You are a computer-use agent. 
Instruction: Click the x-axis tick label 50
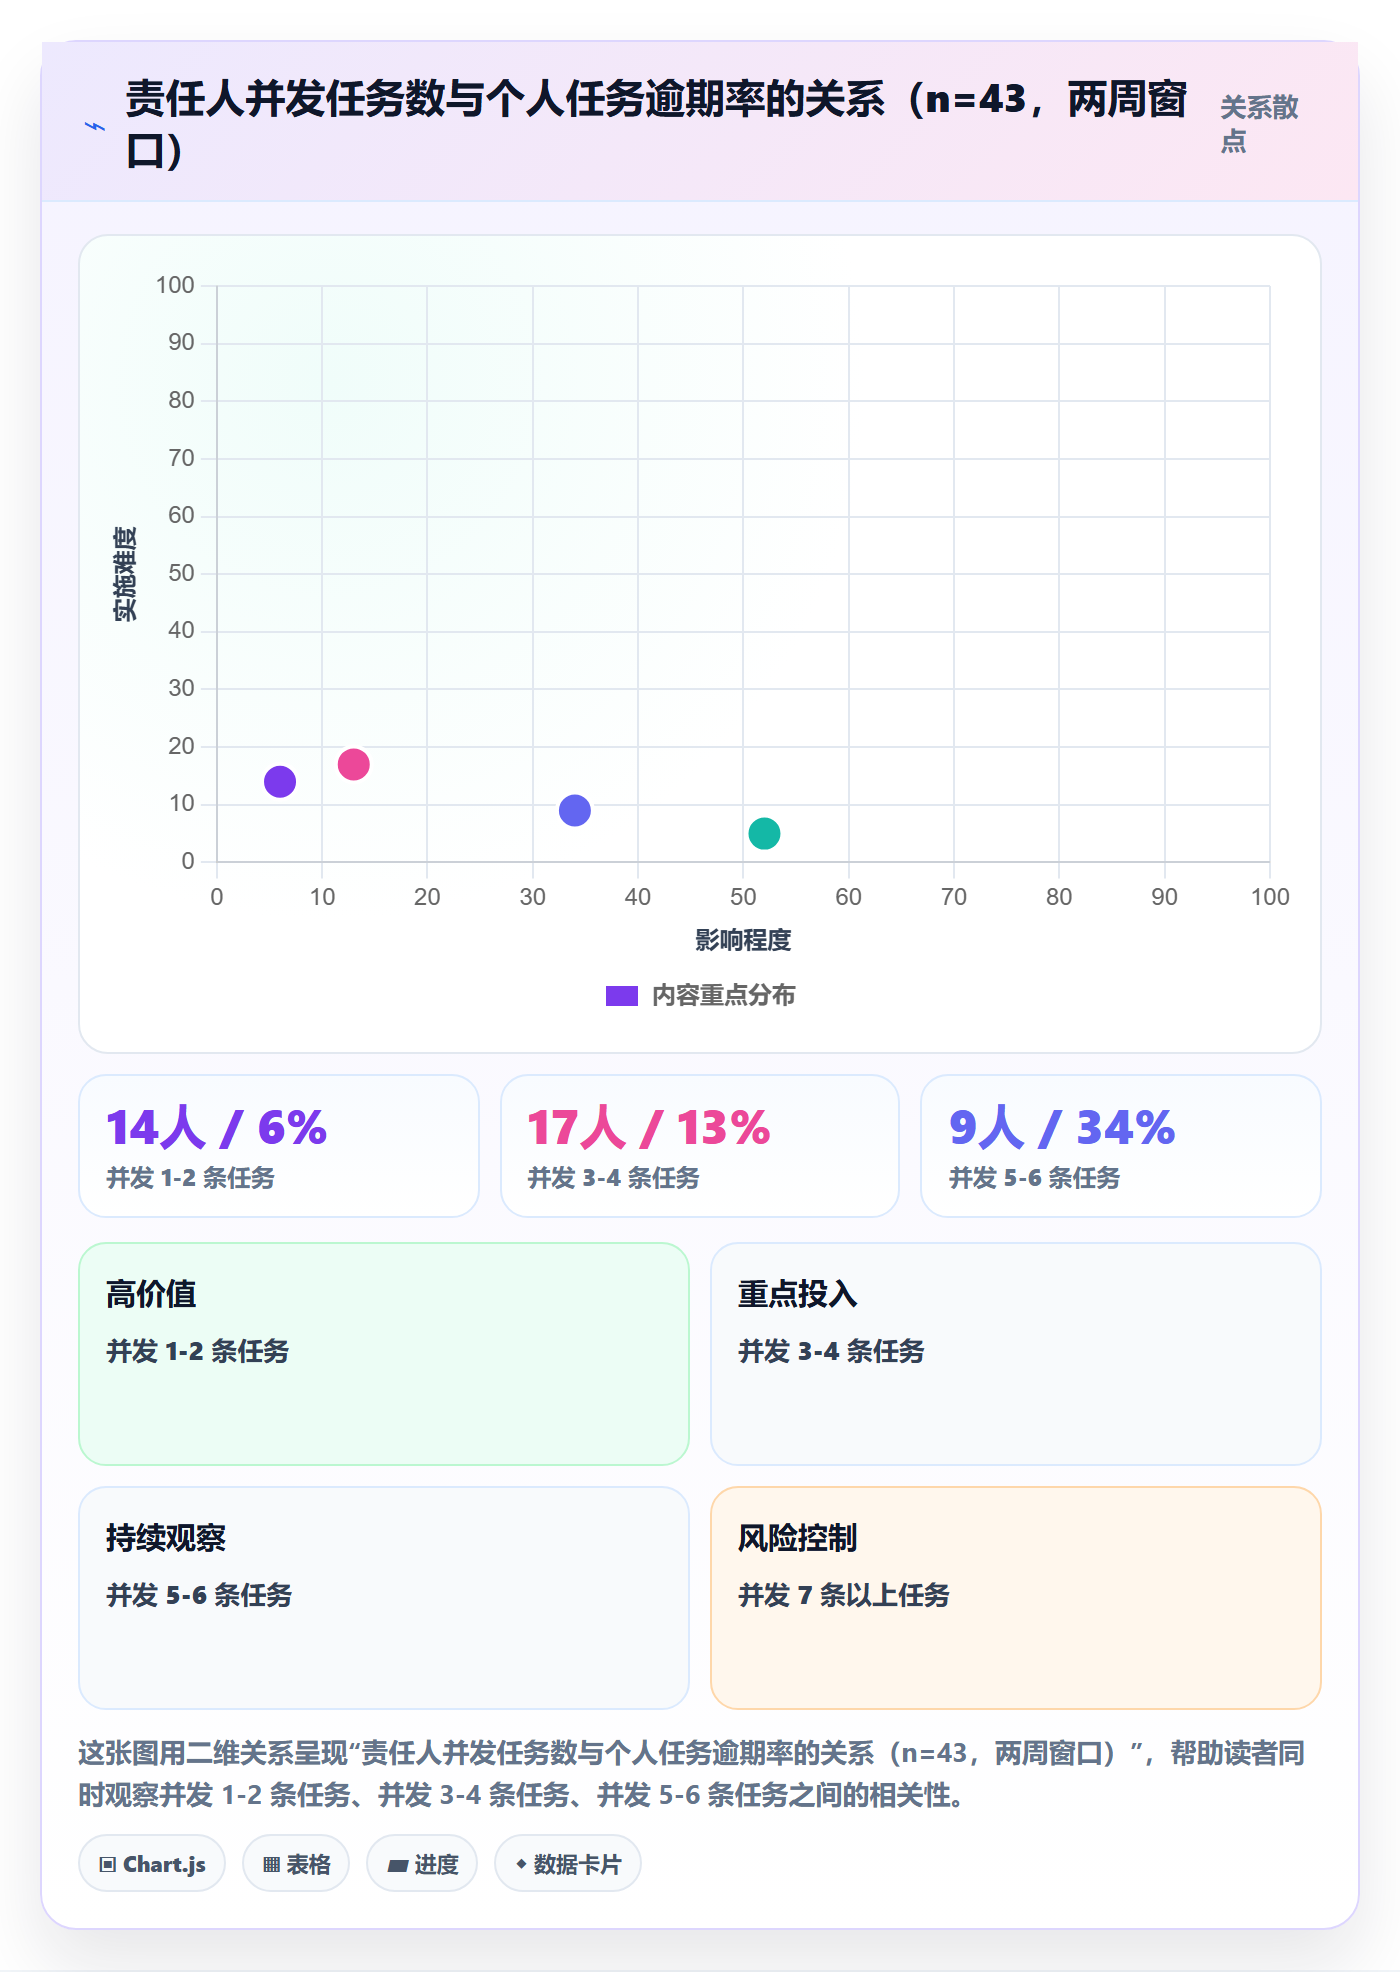[x=743, y=897]
